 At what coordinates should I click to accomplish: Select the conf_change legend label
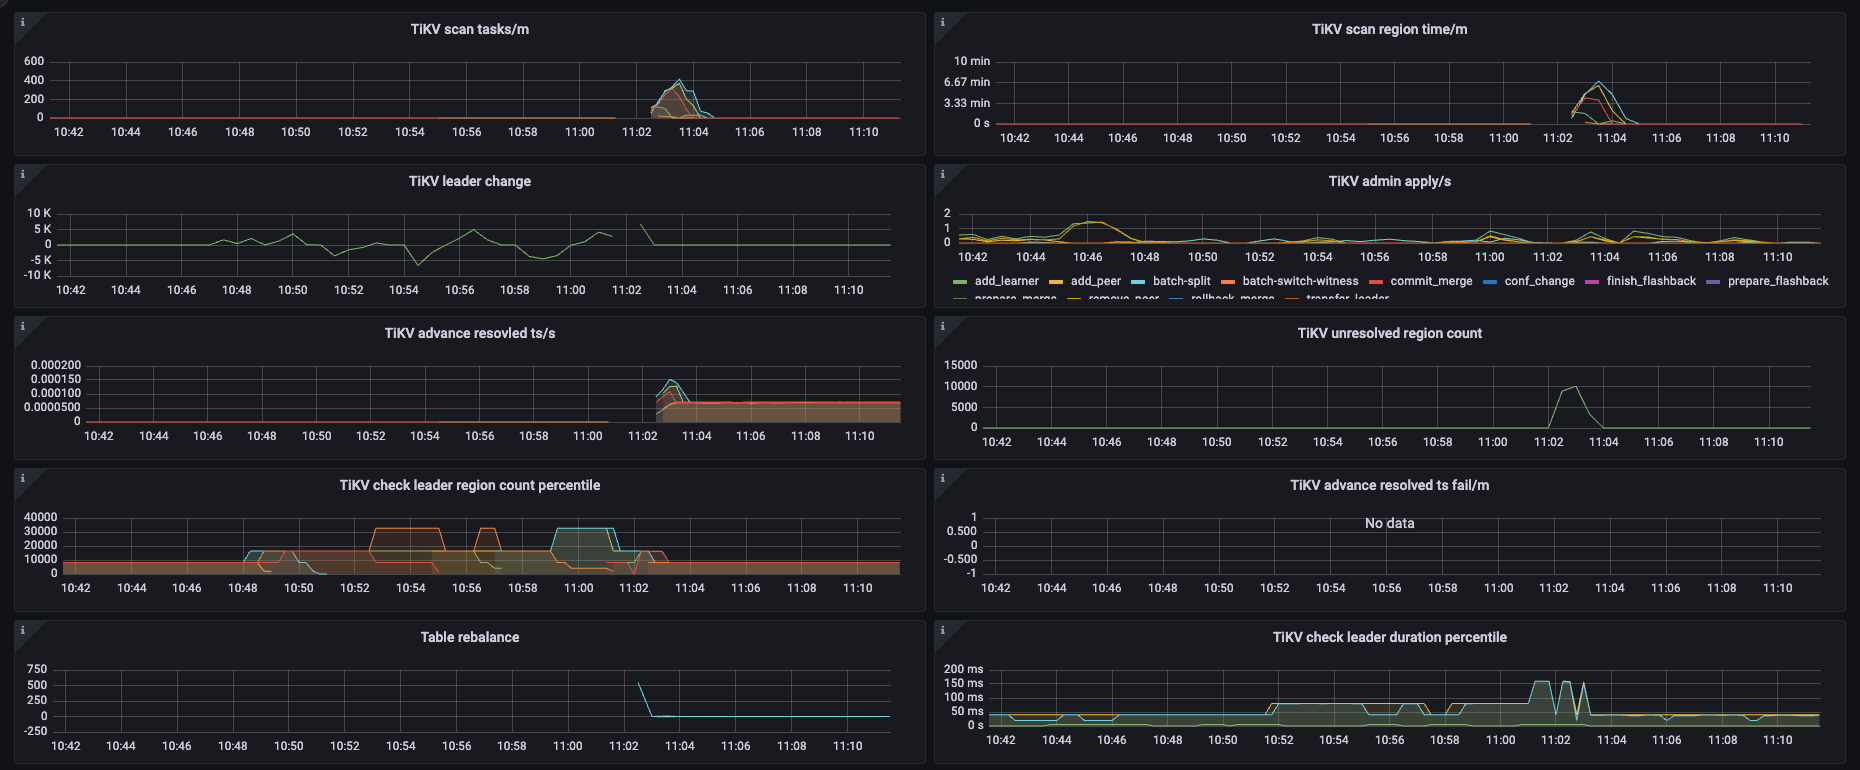pos(1539,281)
